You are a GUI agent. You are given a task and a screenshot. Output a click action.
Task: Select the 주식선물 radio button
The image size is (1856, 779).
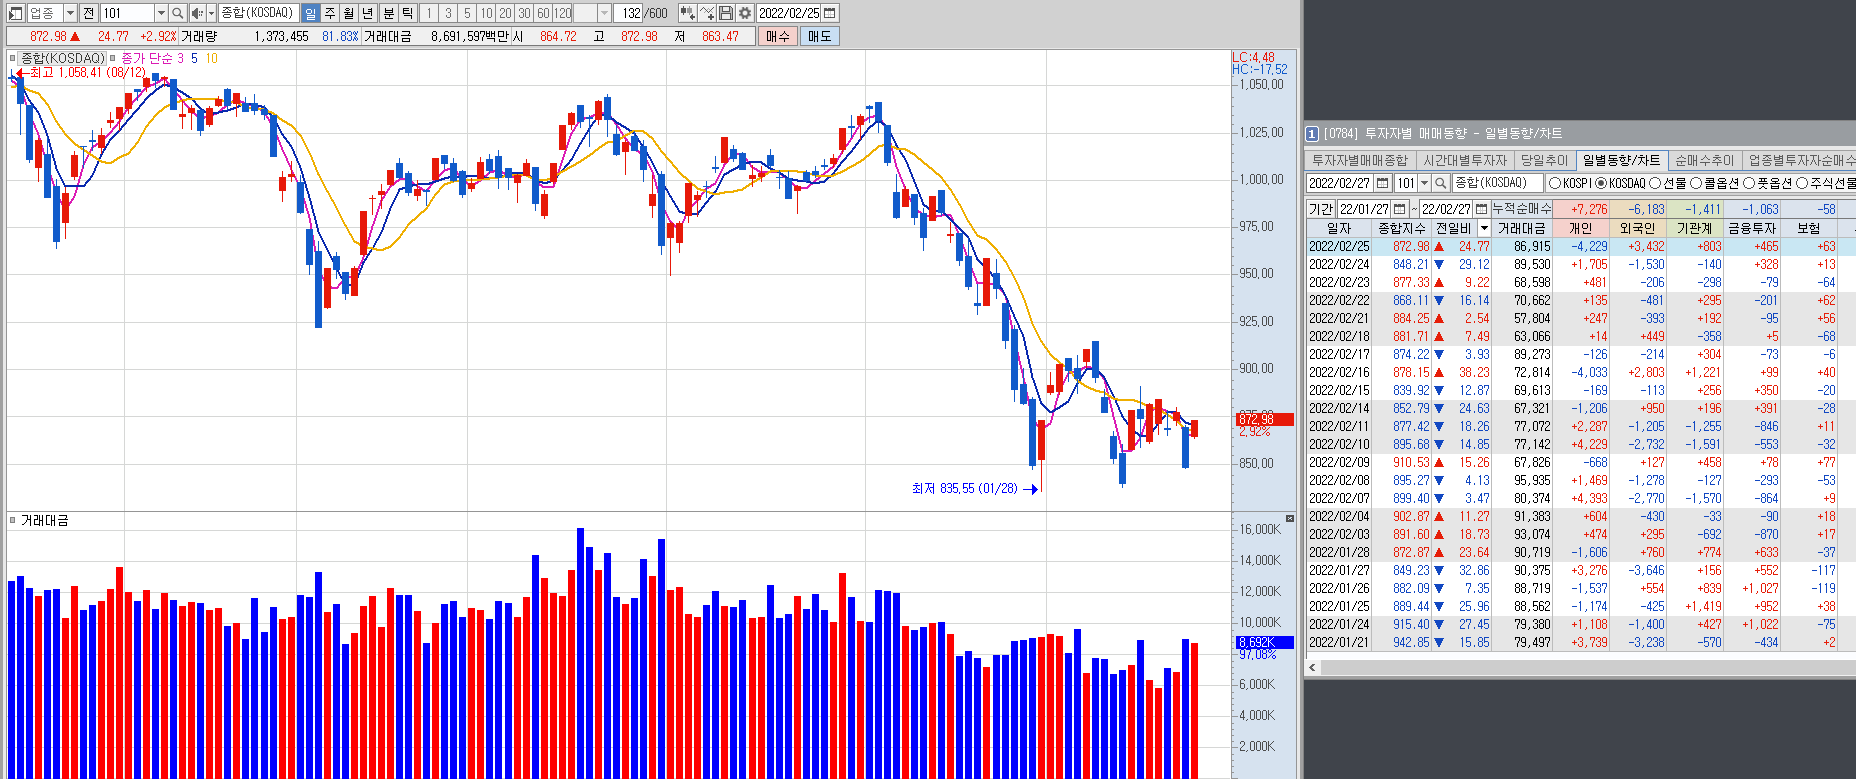tap(1803, 183)
